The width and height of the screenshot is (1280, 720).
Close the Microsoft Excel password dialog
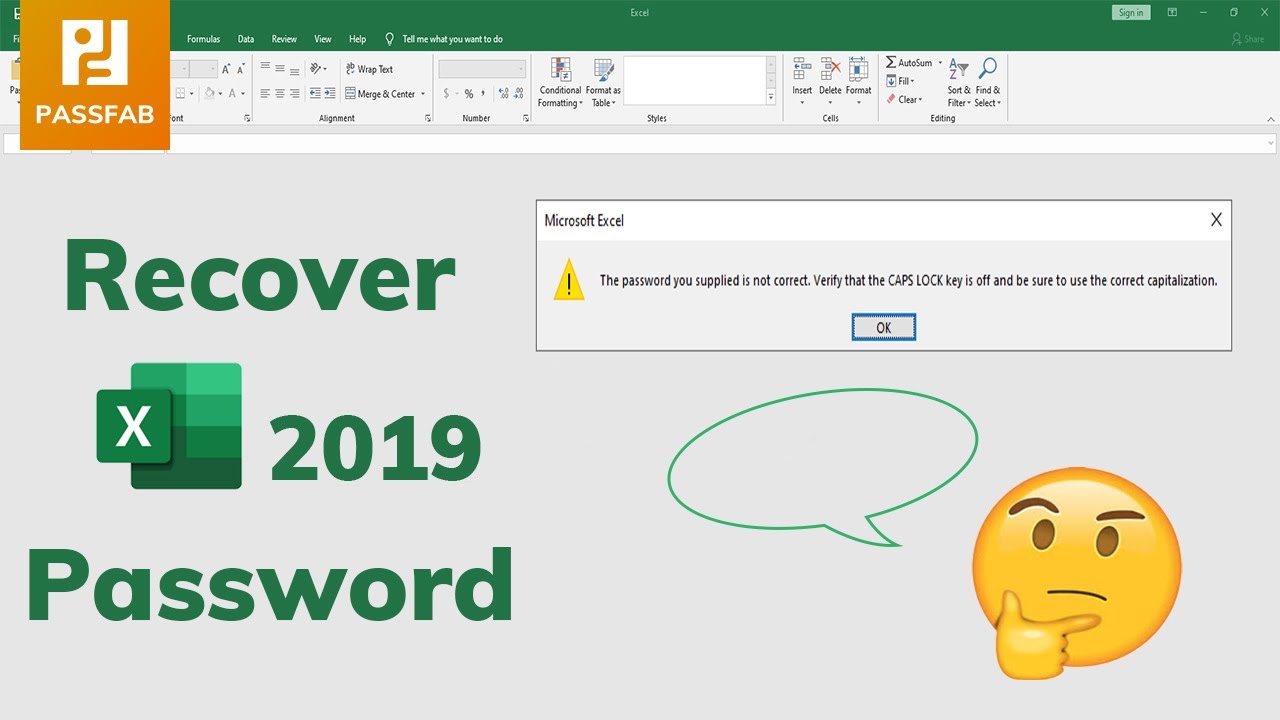[x=1216, y=220]
